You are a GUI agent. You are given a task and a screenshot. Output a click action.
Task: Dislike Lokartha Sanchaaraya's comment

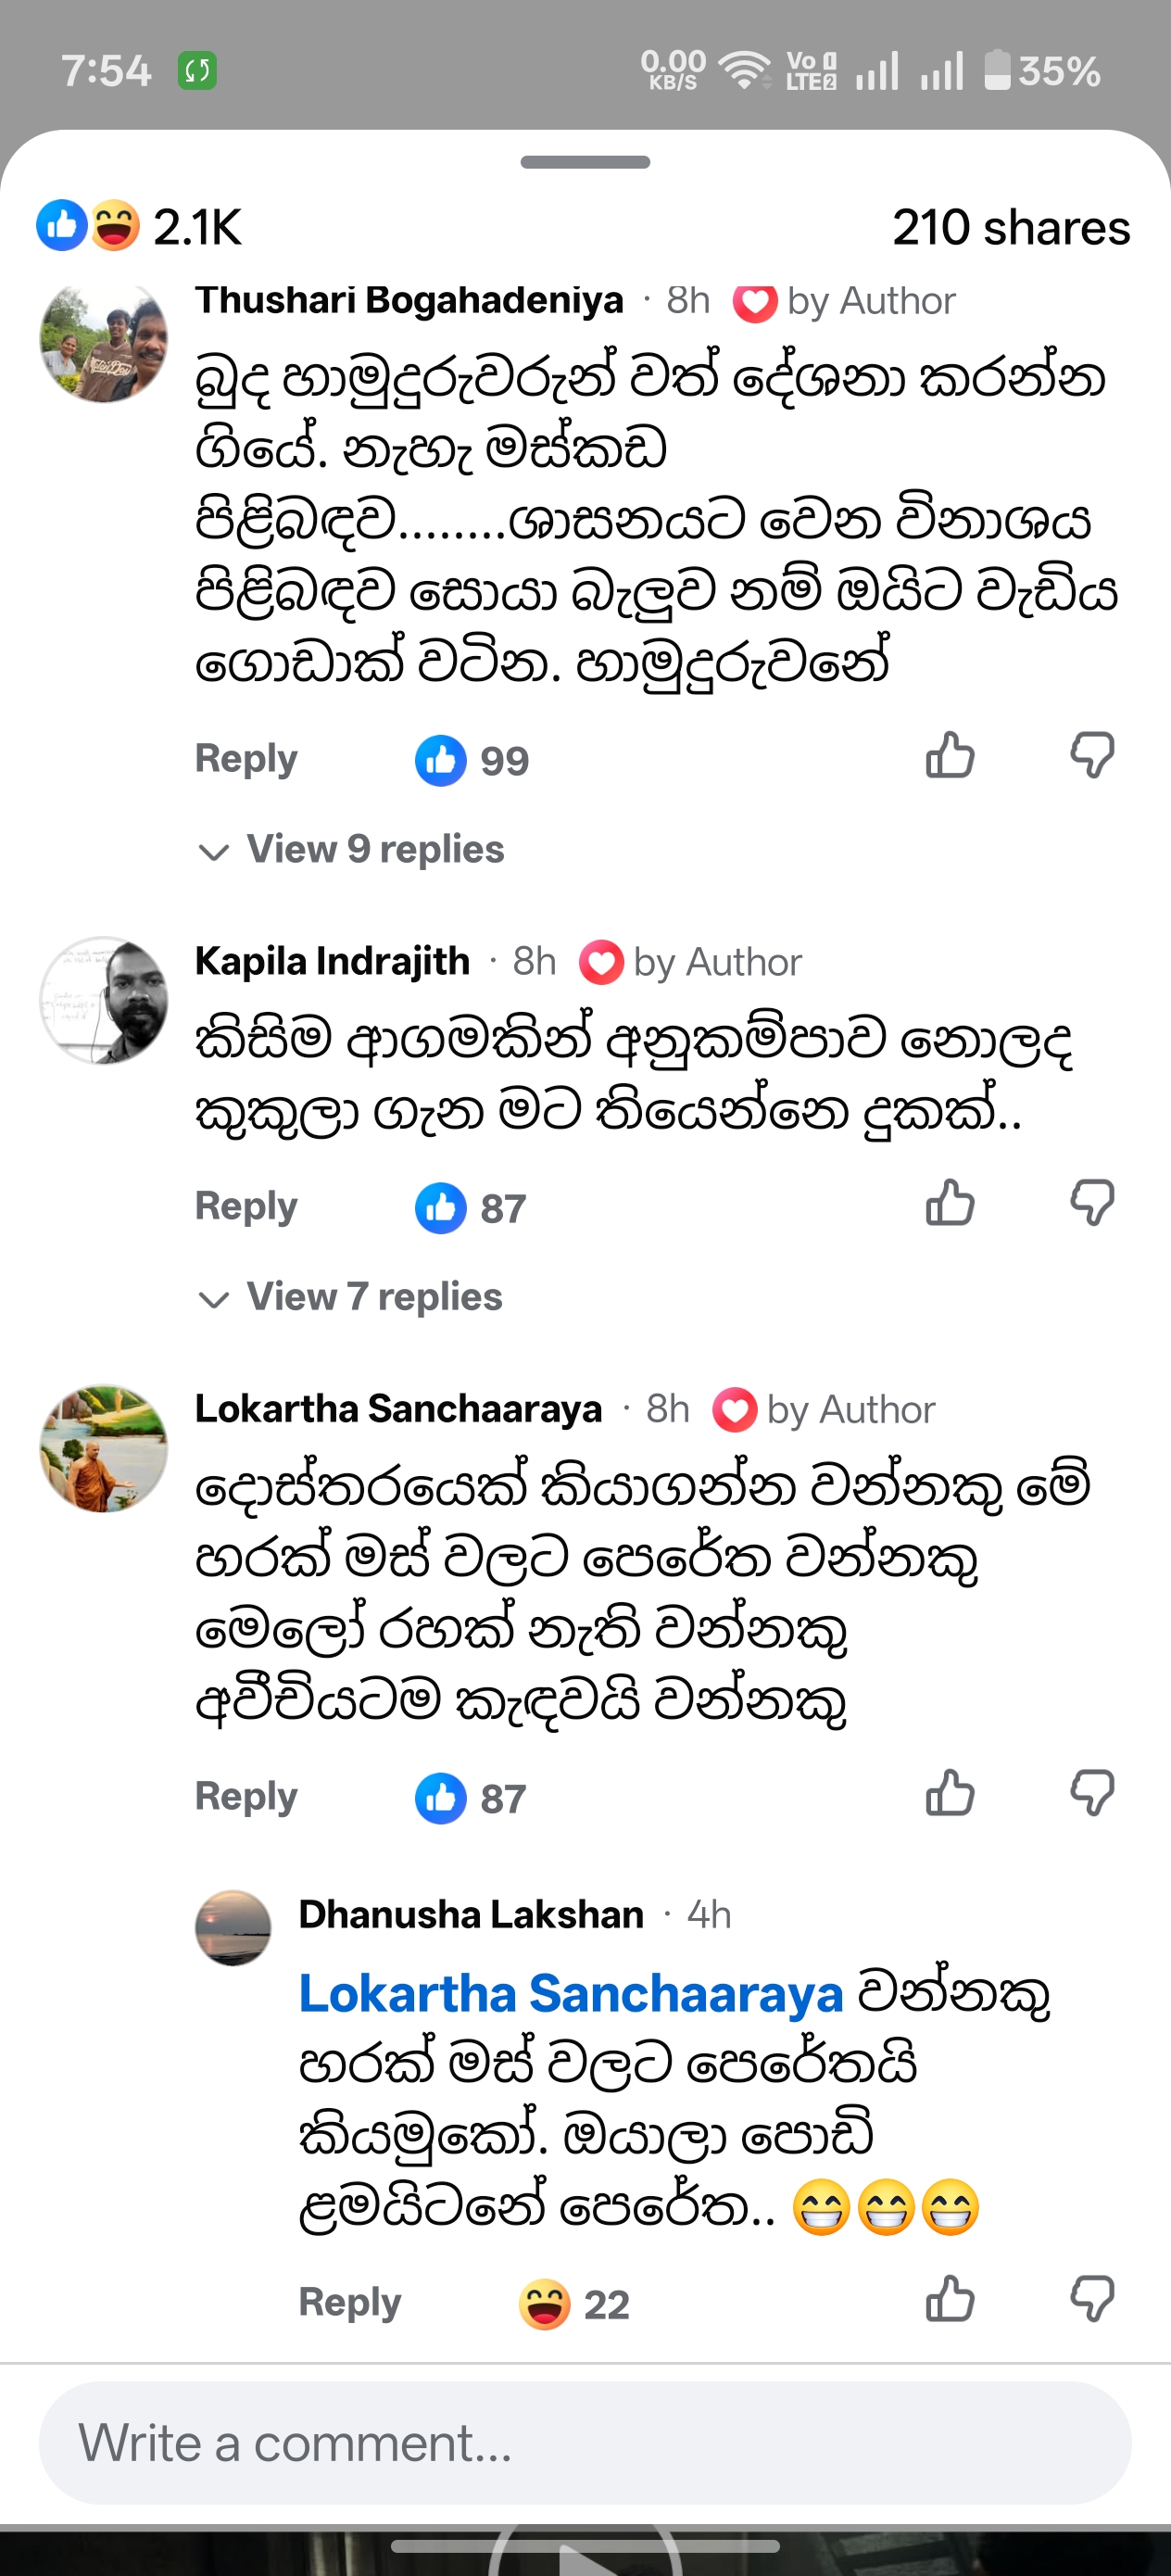point(1092,1792)
